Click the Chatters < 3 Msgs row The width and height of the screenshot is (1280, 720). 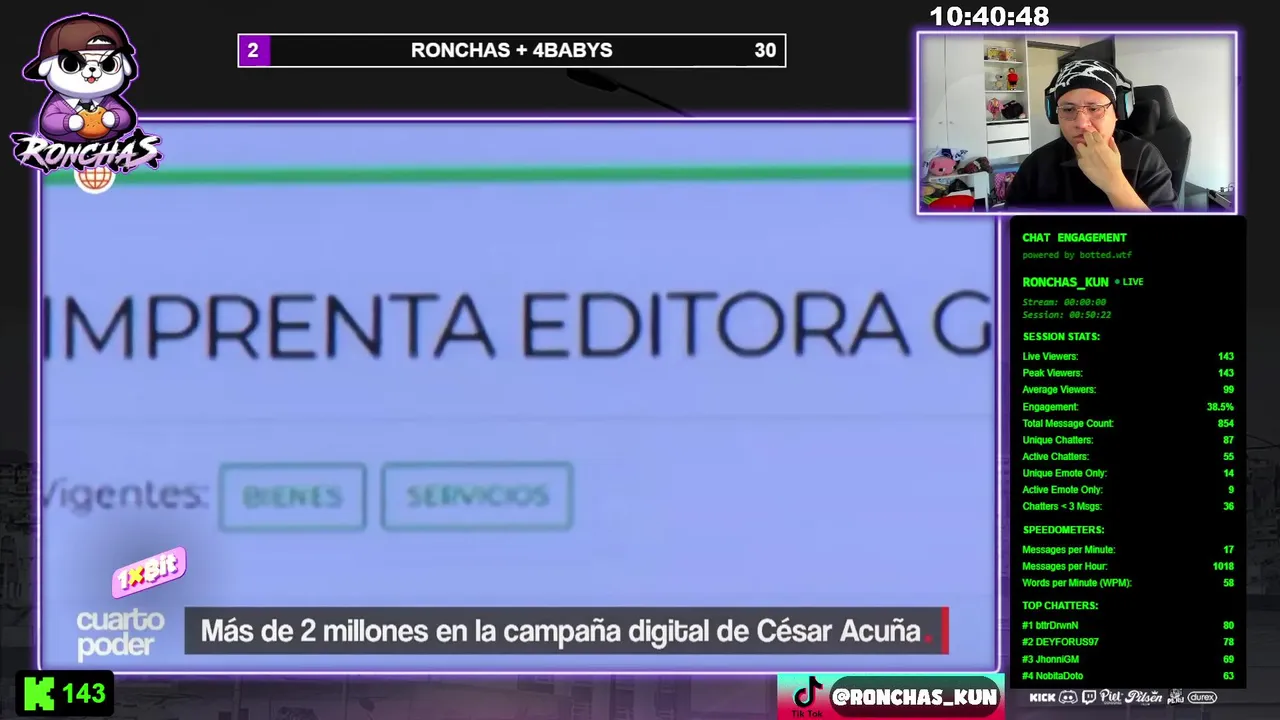[x=1128, y=506]
